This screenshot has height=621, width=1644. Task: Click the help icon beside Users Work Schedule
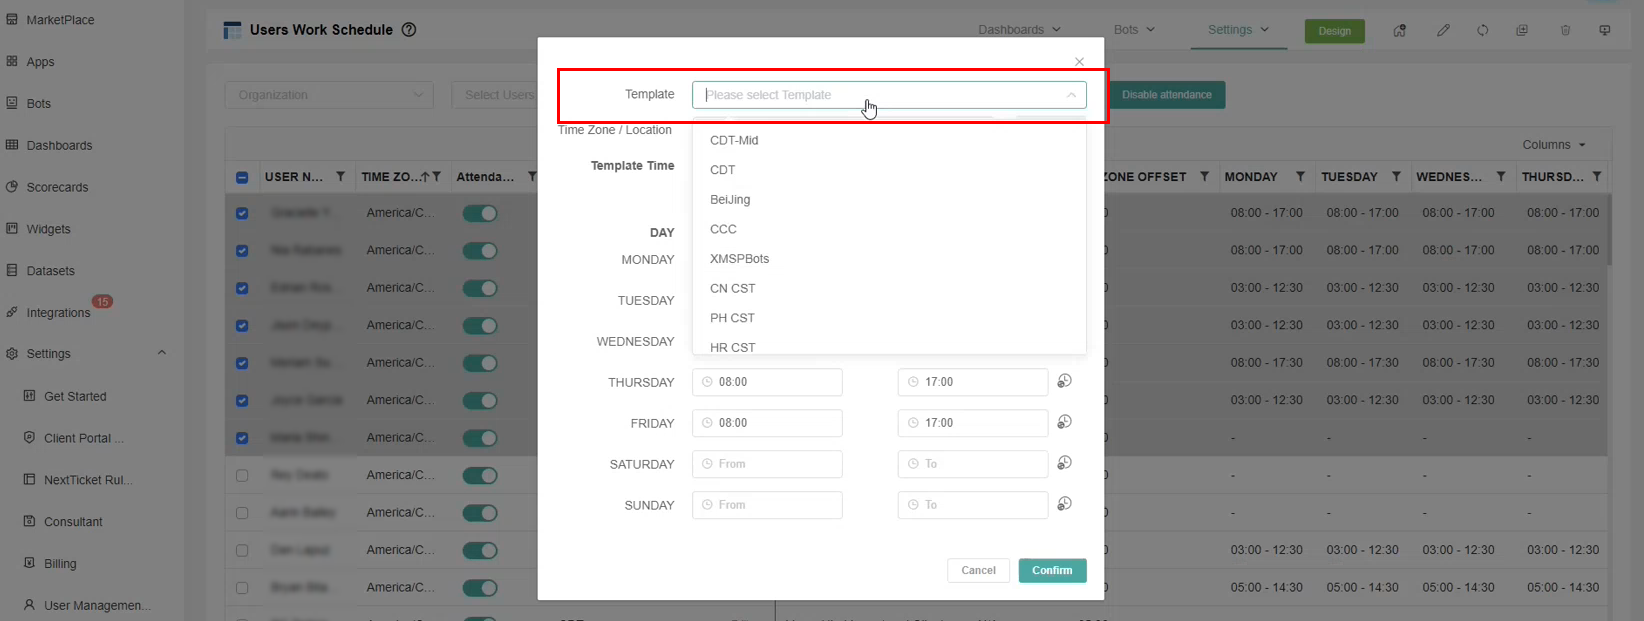click(409, 30)
